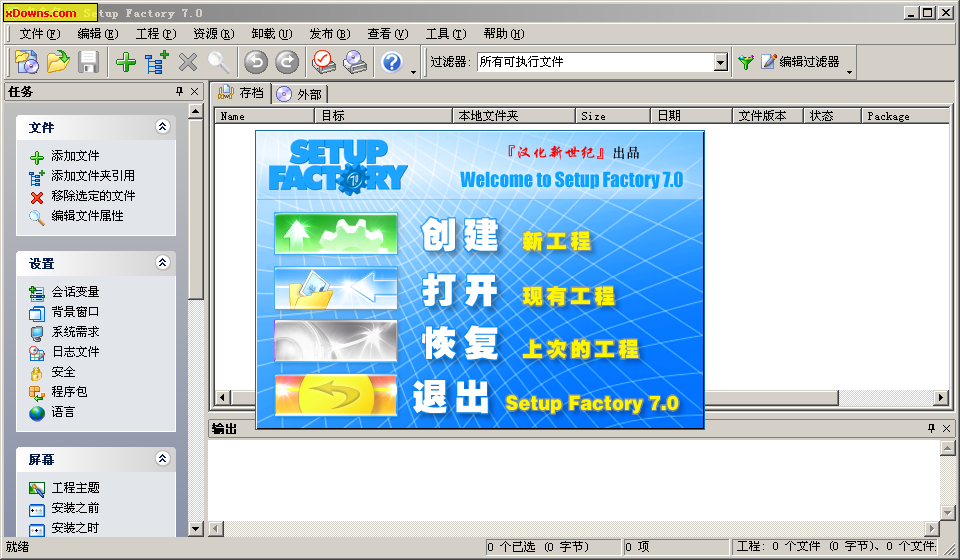This screenshot has height=560, width=960.
Task: Click inside the 所有可执行文件 filter field
Action: tap(595, 62)
